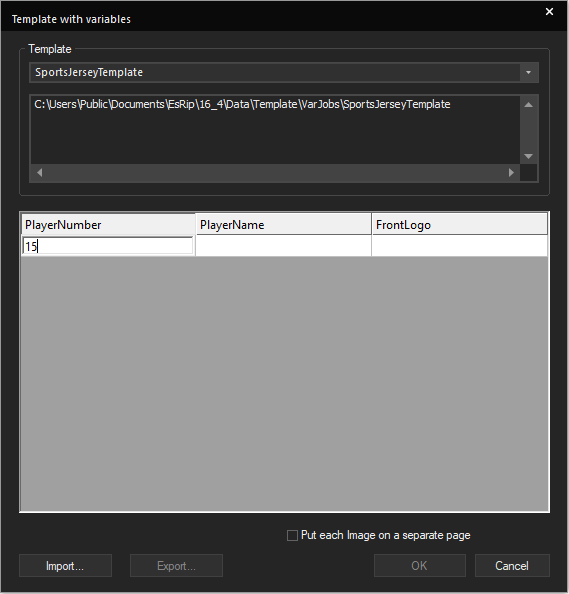Click the horizontal scroll right arrow
This screenshot has width=569, height=594.
click(511, 173)
